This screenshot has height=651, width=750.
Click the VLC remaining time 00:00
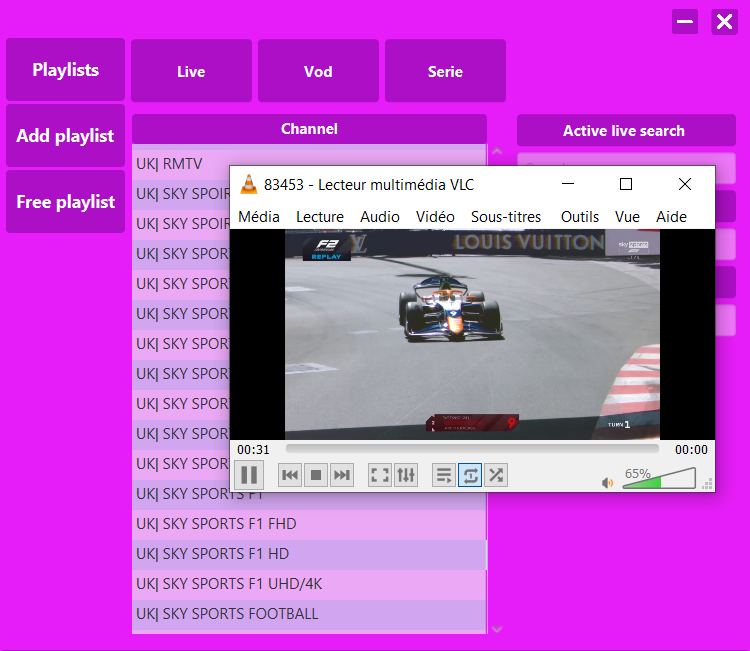coord(691,450)
